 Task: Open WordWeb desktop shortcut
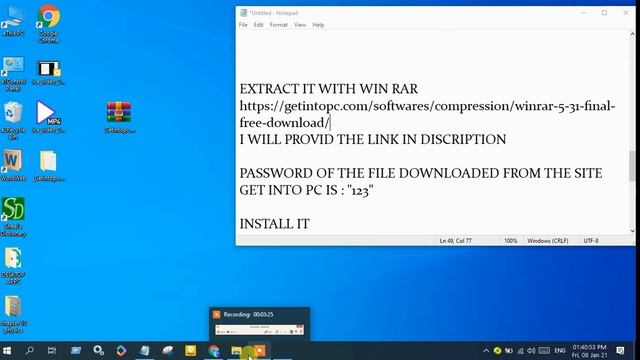13,165
